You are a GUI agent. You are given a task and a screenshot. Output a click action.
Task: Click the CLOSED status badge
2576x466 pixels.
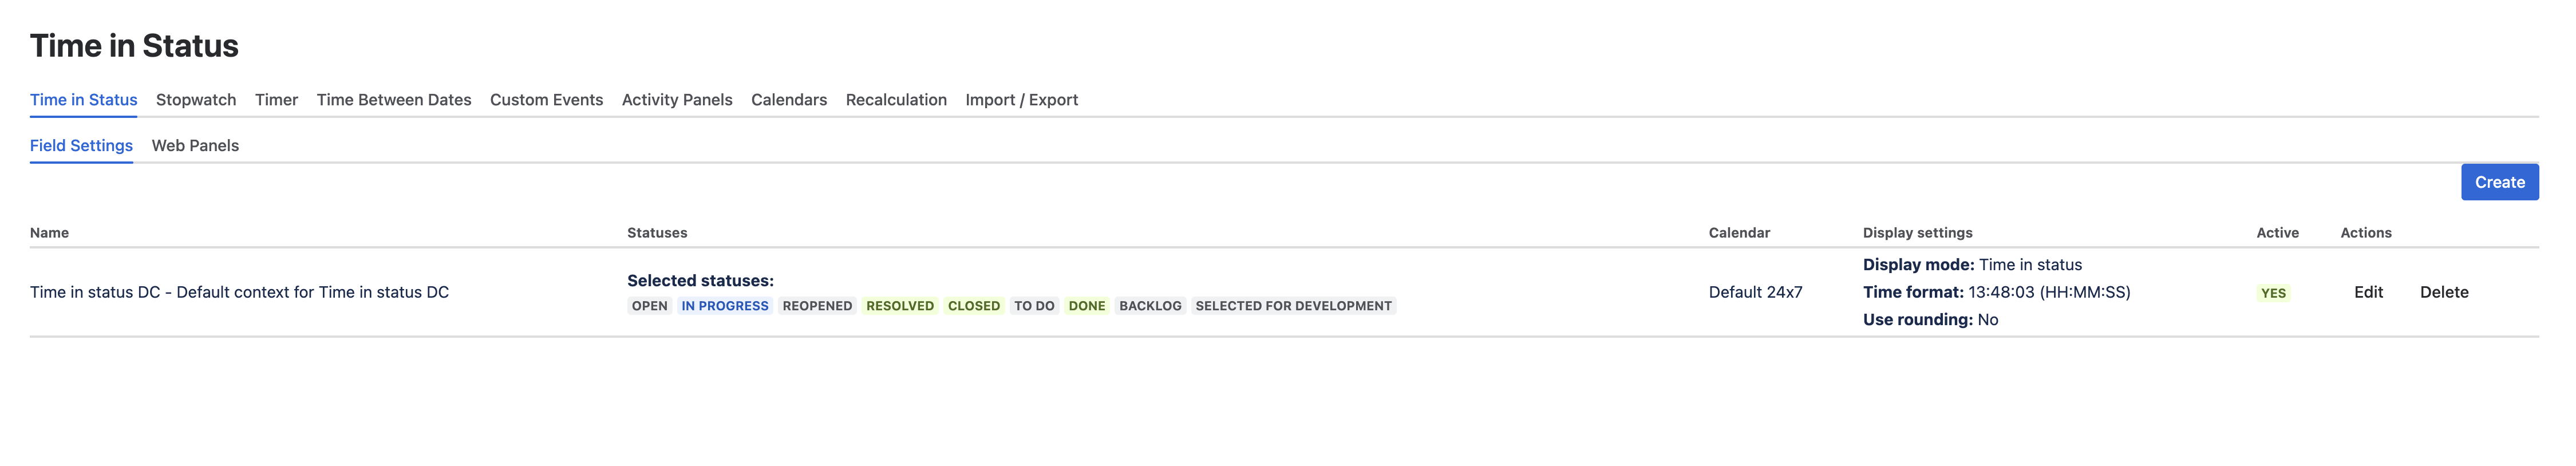tap(973, 305)
